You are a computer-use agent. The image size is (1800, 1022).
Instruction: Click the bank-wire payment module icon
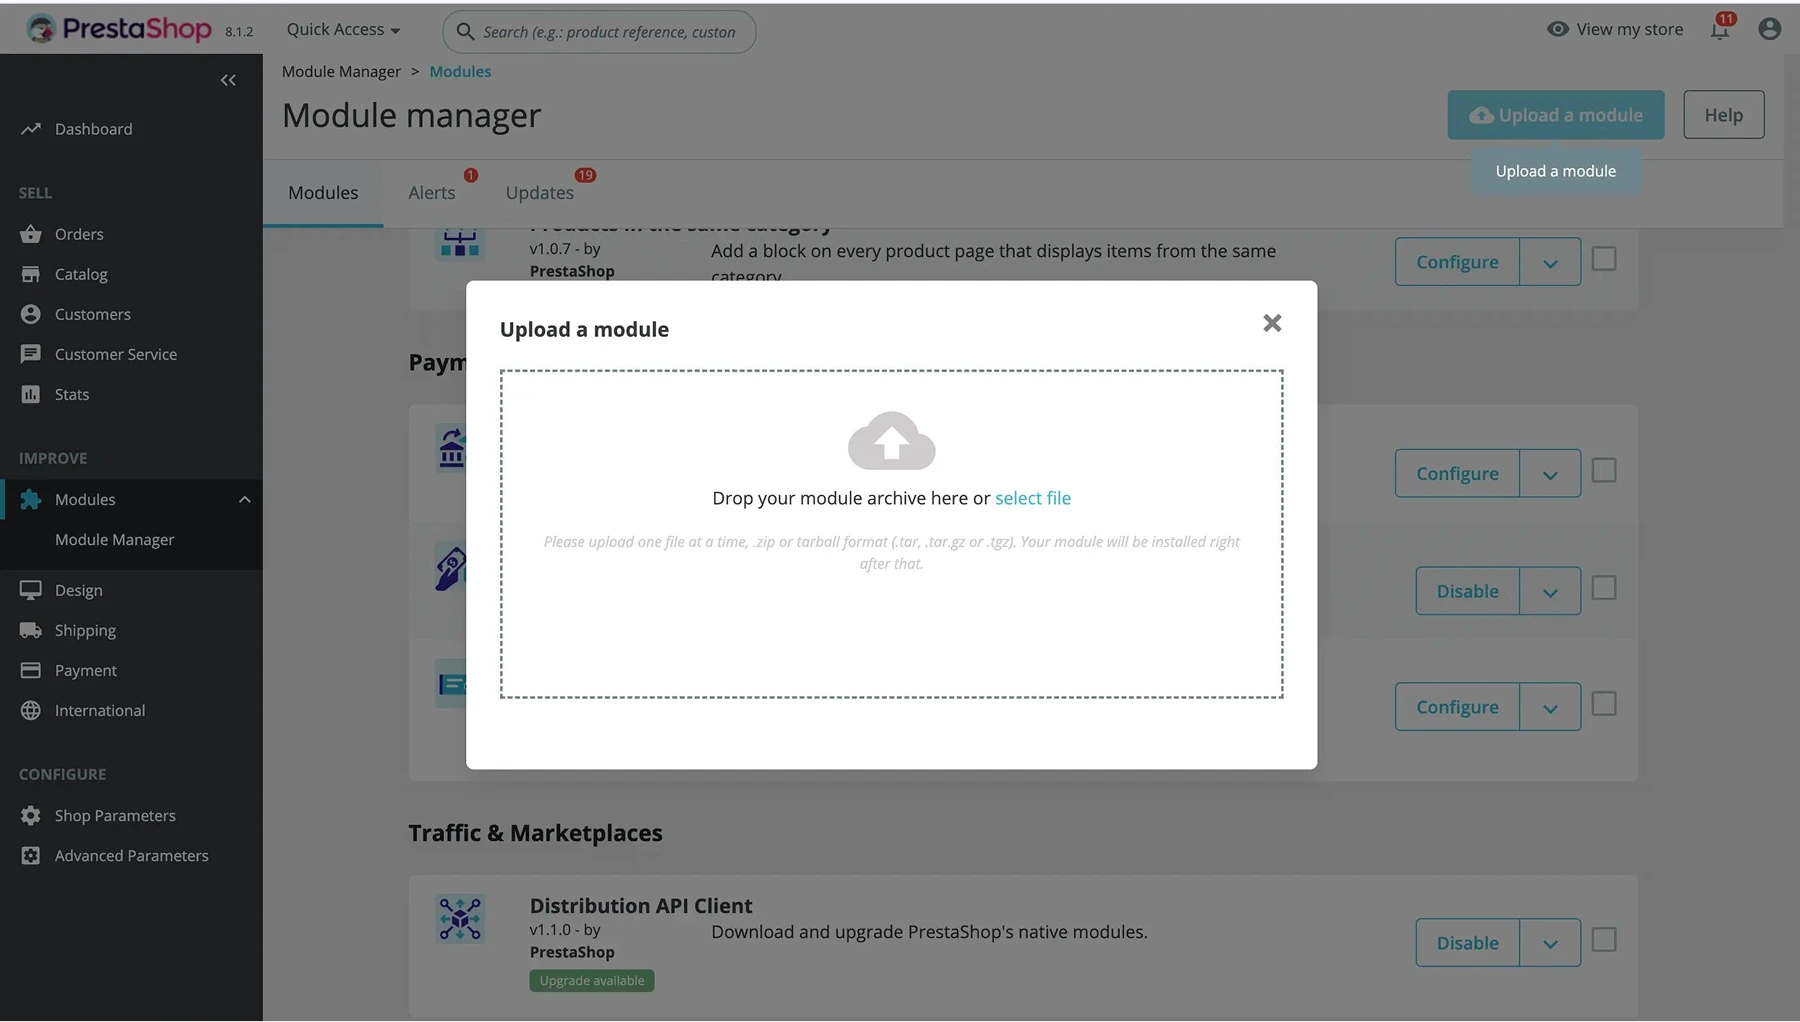pos(451,447)
